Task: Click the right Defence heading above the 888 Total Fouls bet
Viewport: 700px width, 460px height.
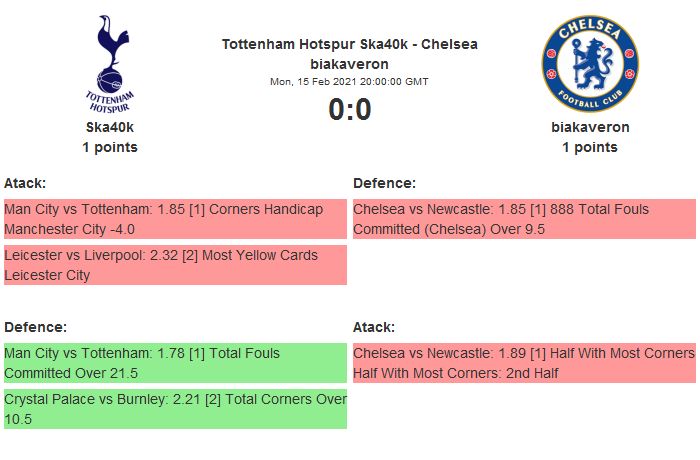Action: [384, 183]
